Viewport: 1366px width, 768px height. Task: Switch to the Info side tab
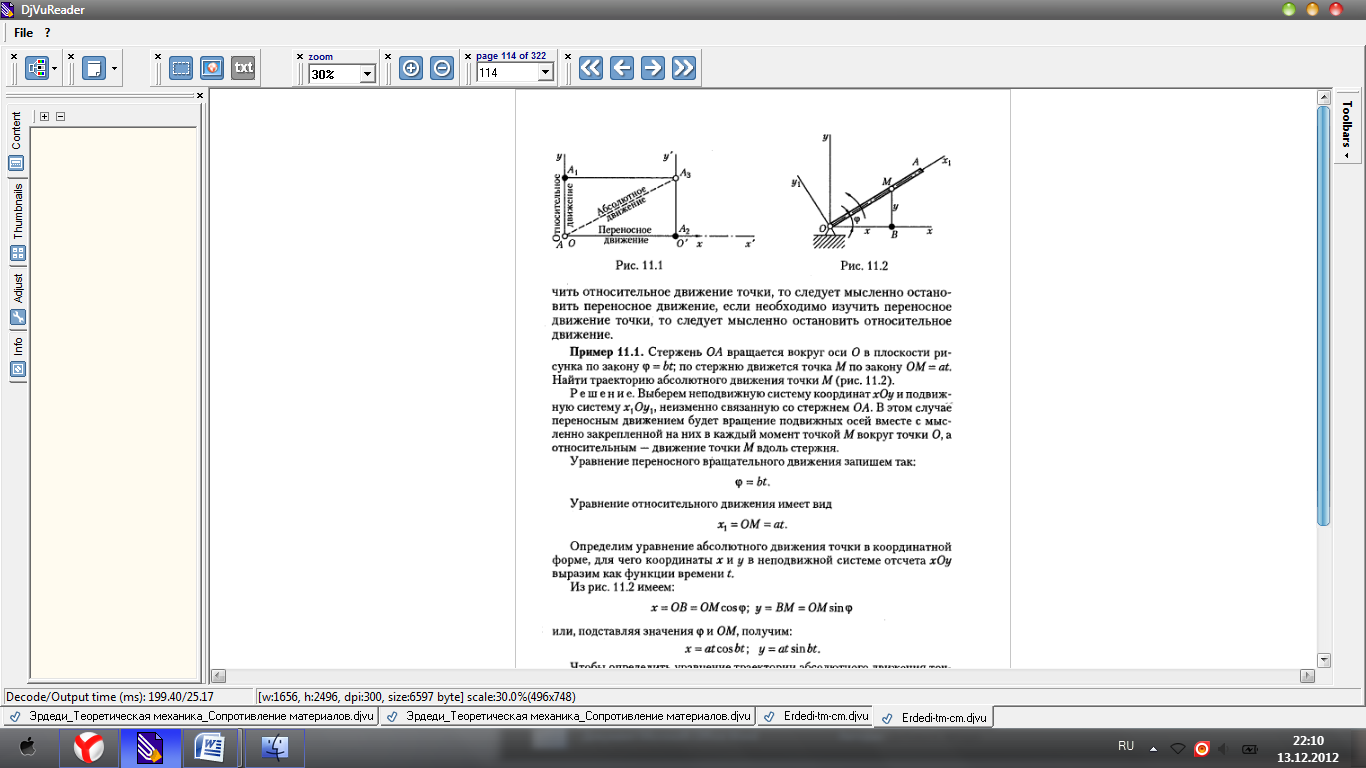coord(17,356)
